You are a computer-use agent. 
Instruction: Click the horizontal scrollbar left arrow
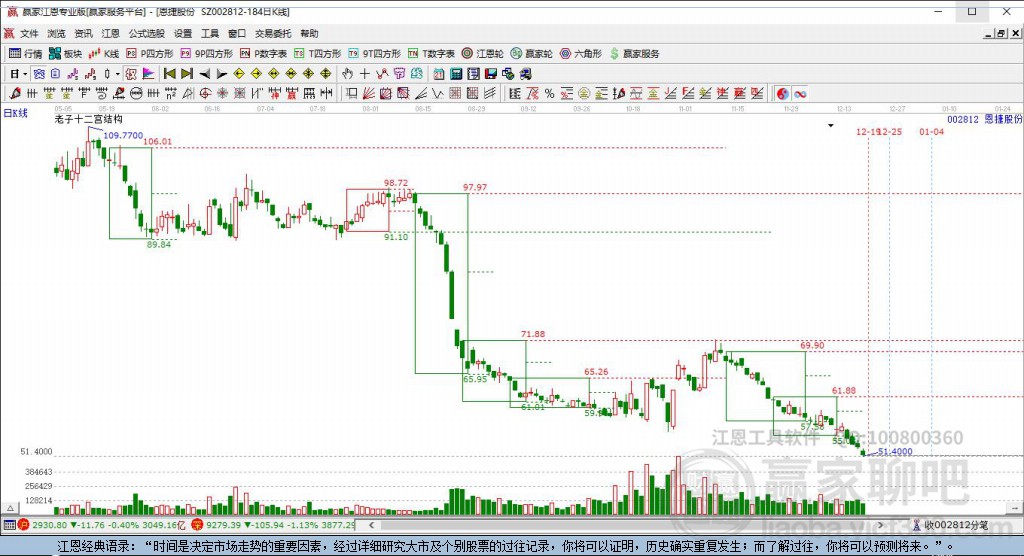coord(372,525)
